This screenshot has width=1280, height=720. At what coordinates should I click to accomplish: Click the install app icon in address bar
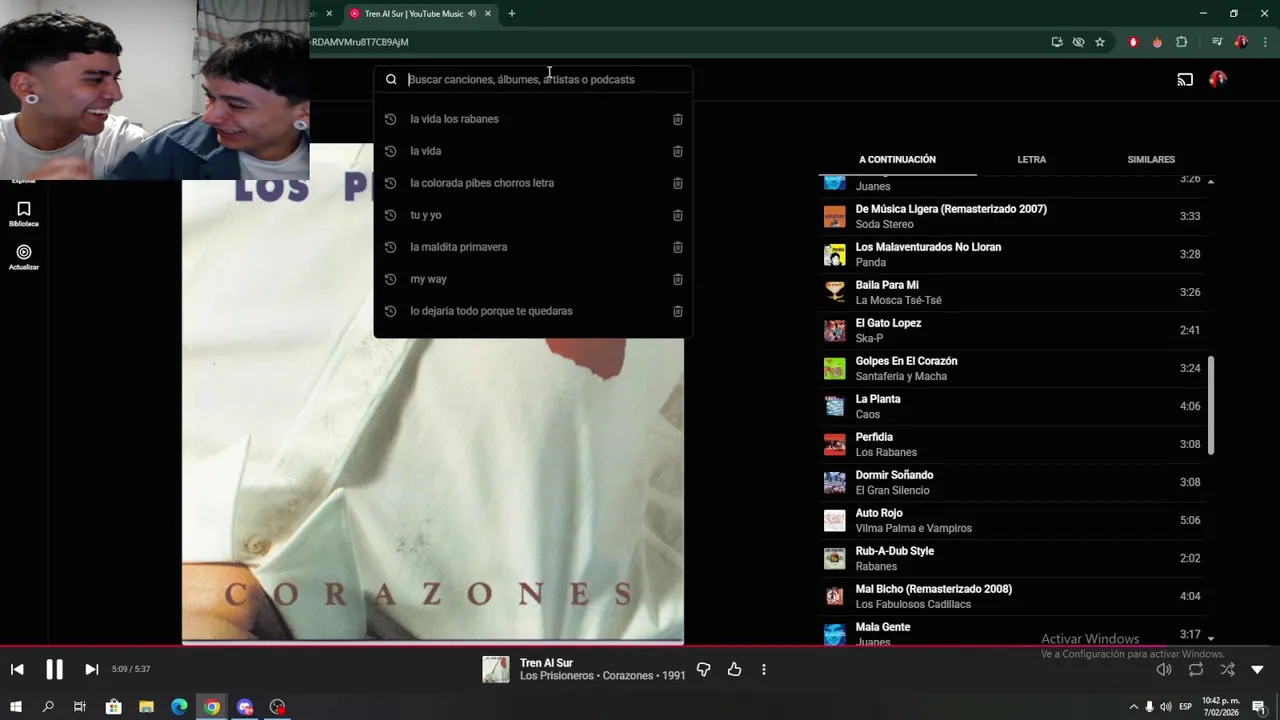click(x=1057, y=42)
